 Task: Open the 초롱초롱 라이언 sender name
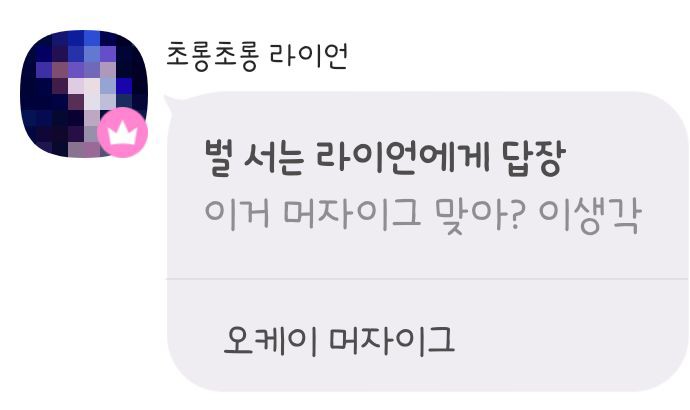click(257, 56)
